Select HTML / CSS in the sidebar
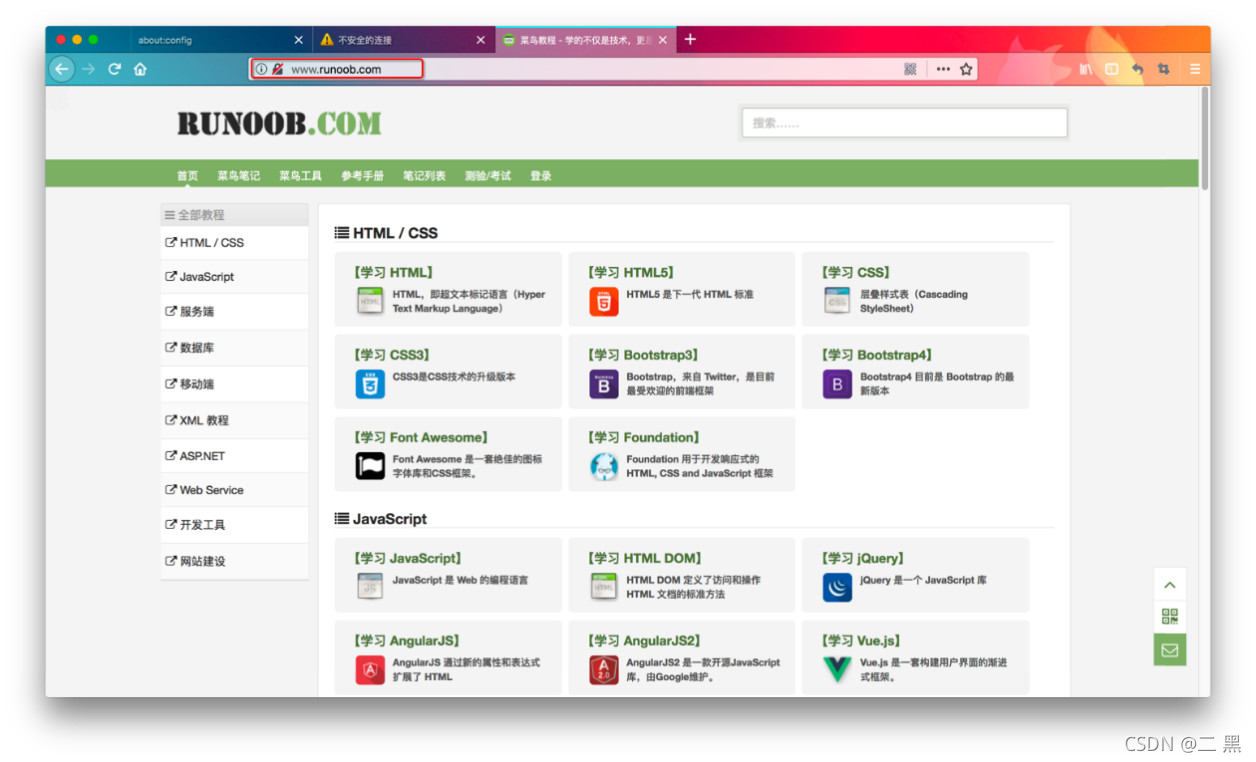Image resolution: width=1256 pixels, height=762 pixels. click(234, 243)
